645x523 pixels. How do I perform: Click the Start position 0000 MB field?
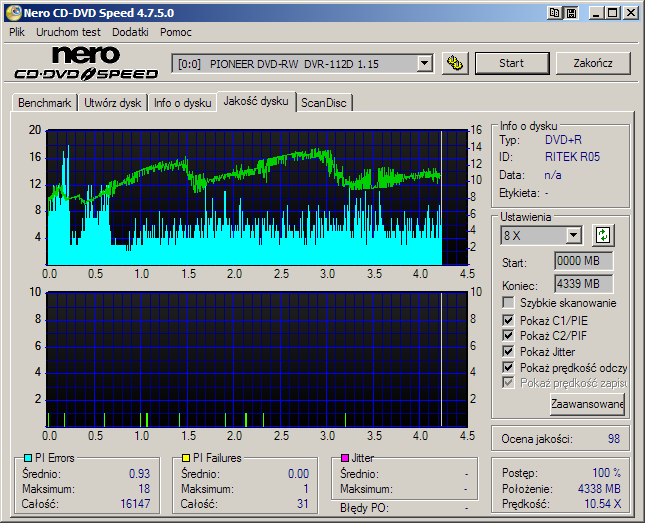coord(583,261)
